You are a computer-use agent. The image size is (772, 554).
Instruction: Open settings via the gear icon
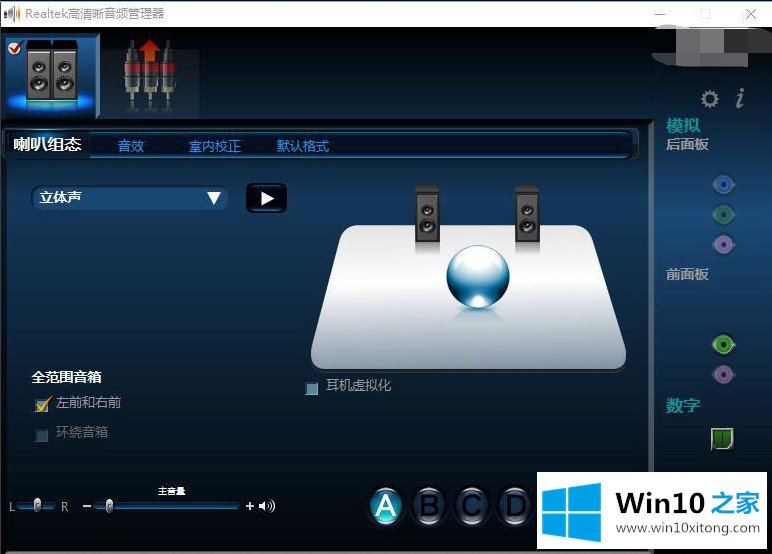point(709,99)
